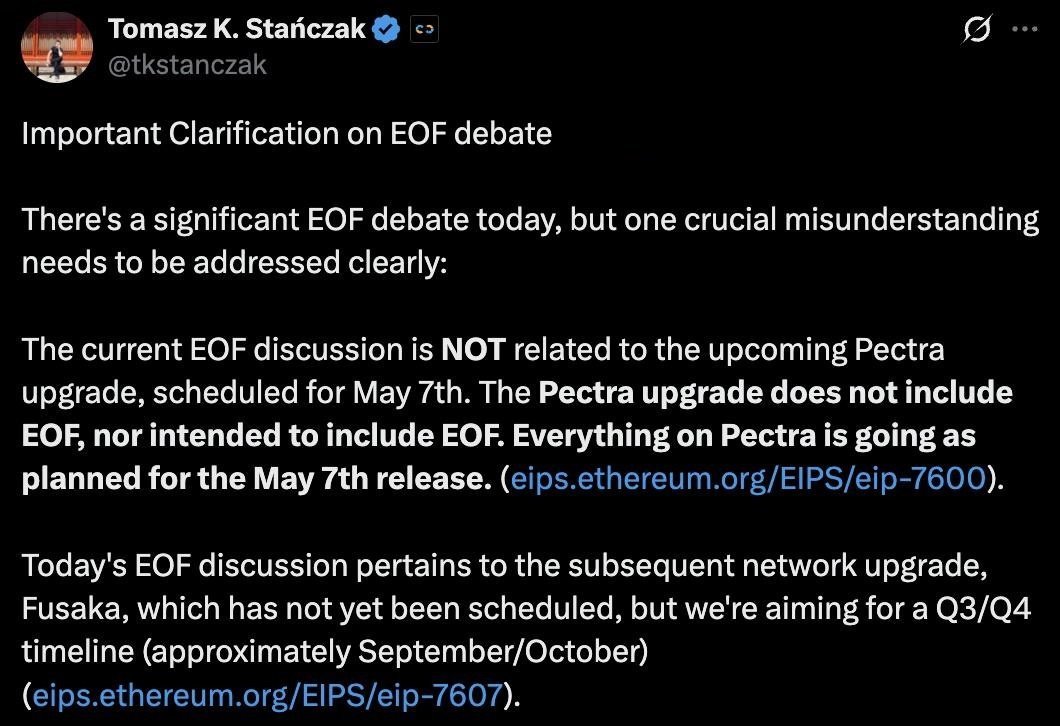Open the eips.ethereum.org/EIPS/eip-7607 link
The image size is (1060, 726).
pos(268,695)
